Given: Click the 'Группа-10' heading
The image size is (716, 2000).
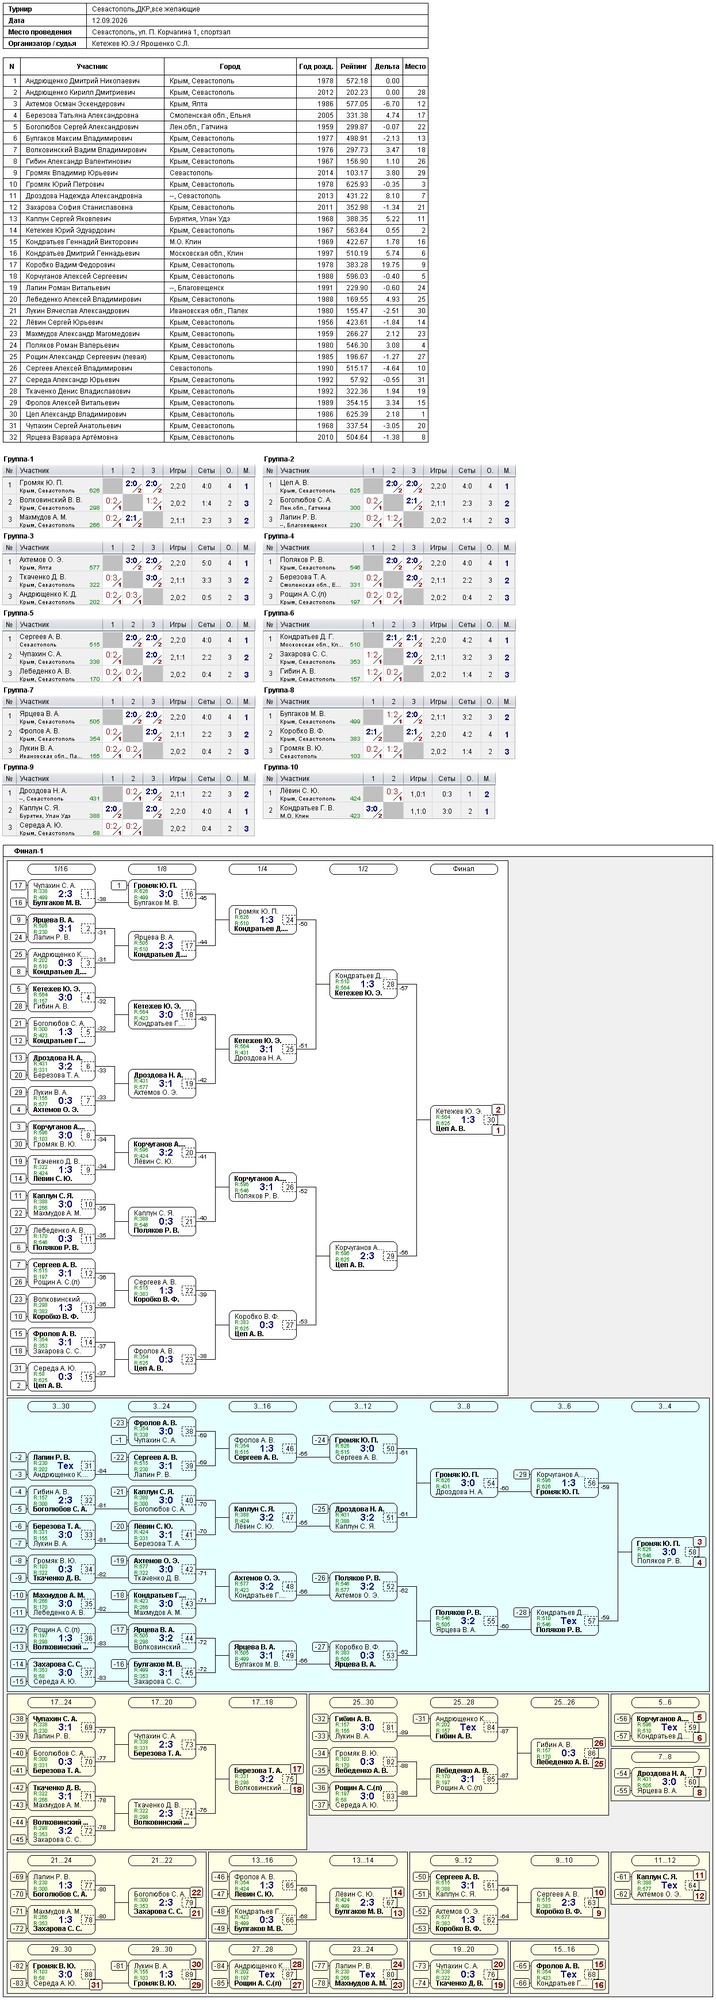Looking at the screenshot, I should point(281,767).
